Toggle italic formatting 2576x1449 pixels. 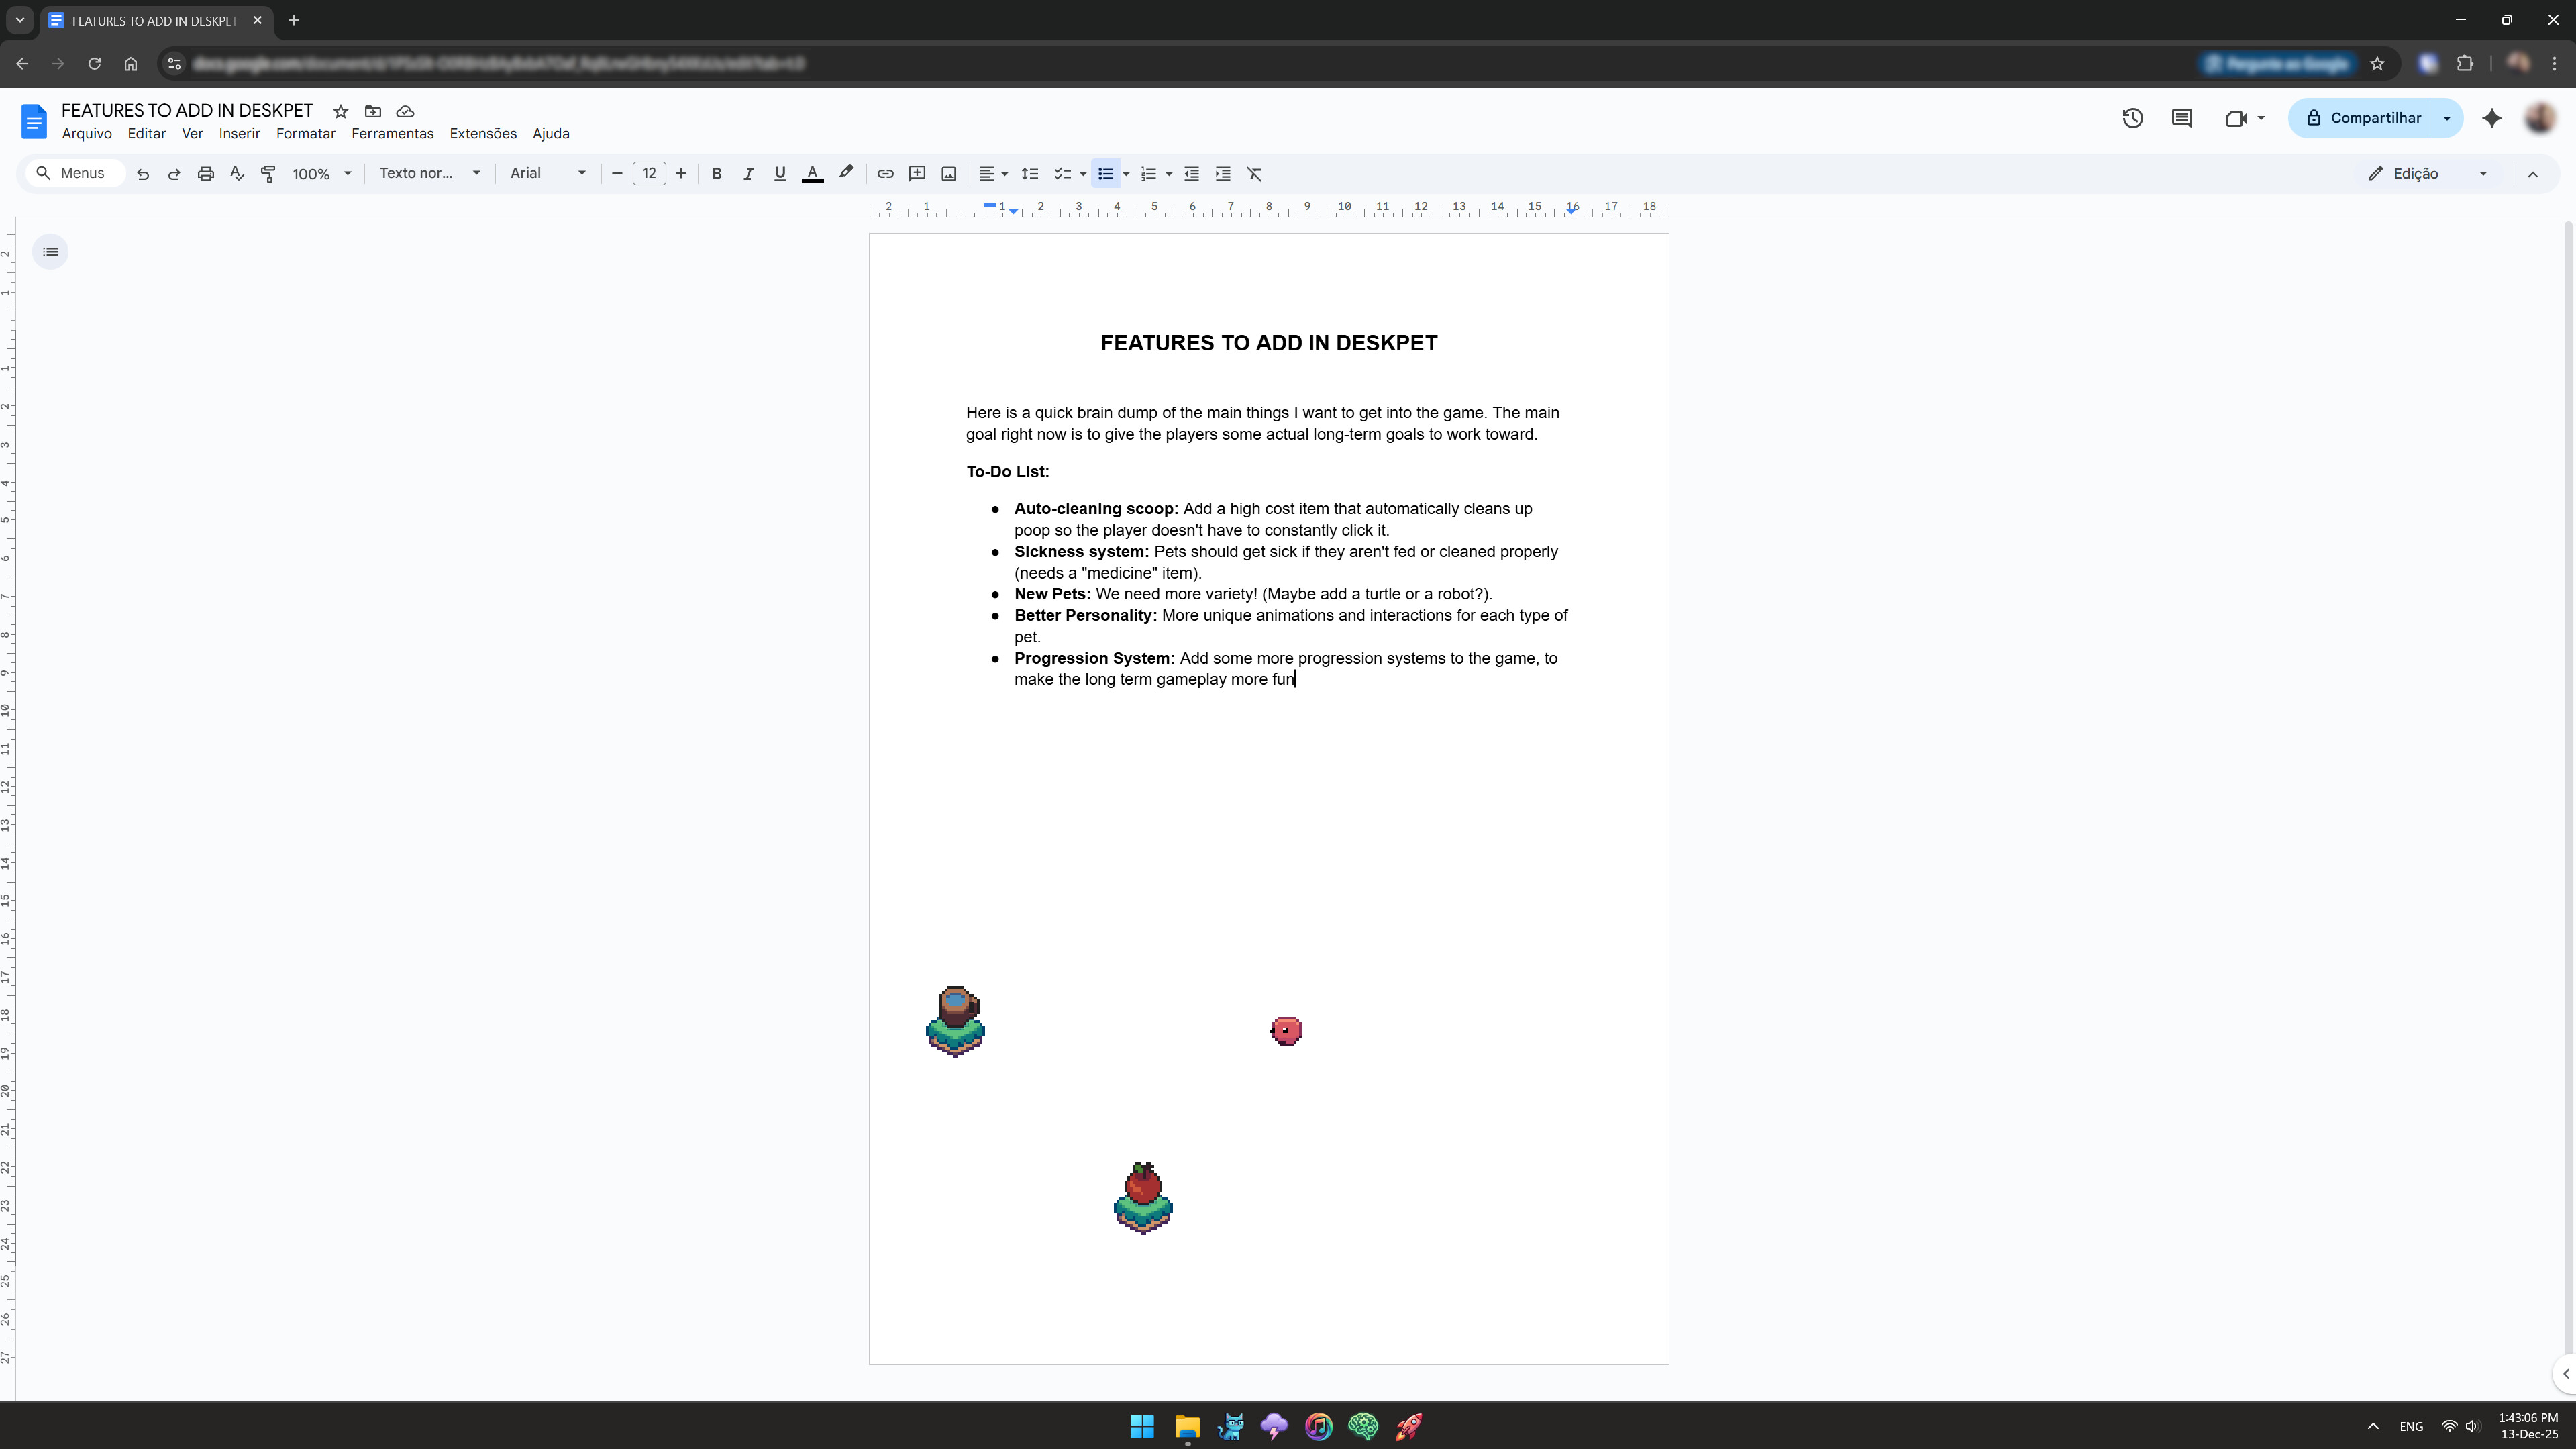pos(748,173)
